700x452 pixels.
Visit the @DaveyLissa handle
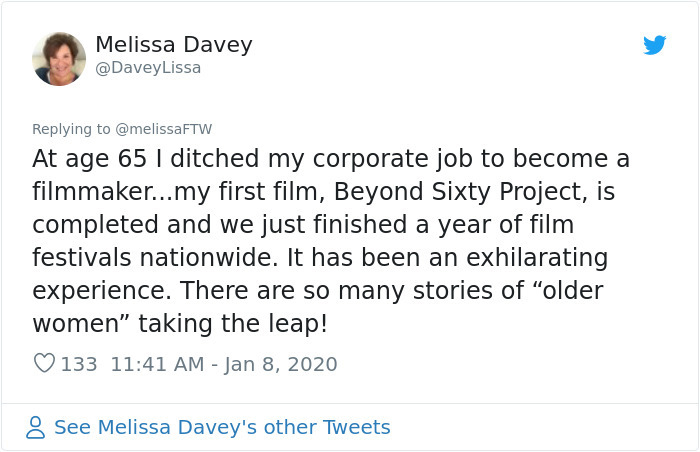point(148,68)
